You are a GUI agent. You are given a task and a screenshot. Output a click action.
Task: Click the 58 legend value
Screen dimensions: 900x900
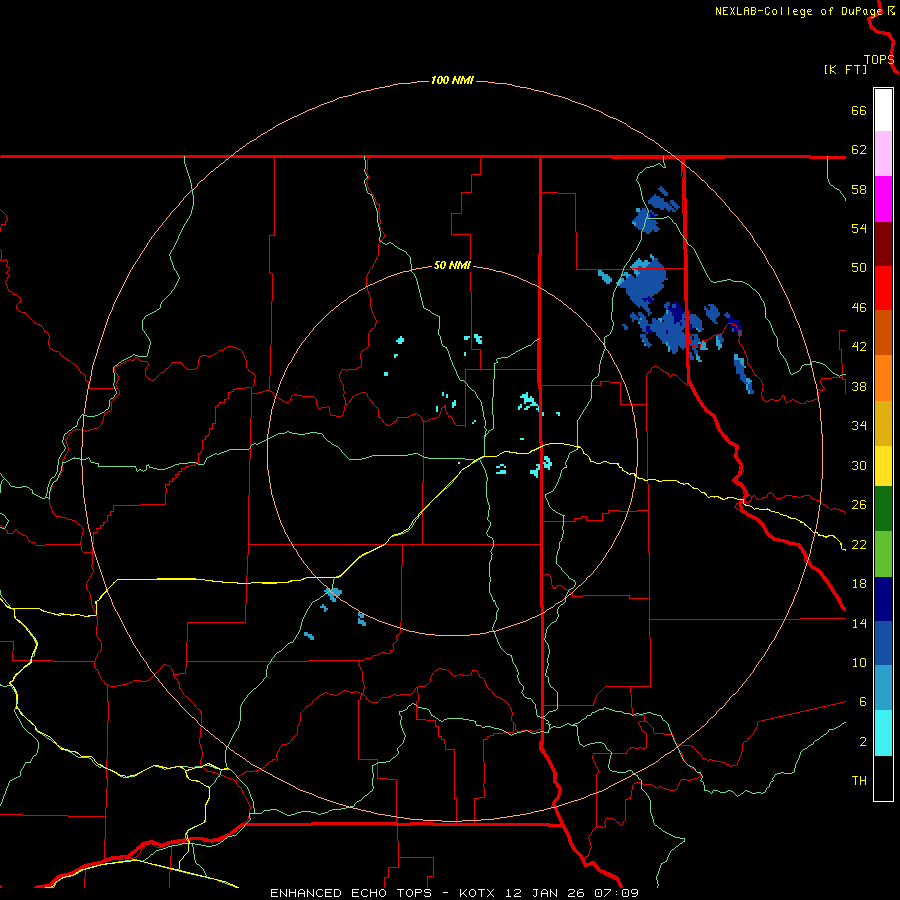point(859,189)
